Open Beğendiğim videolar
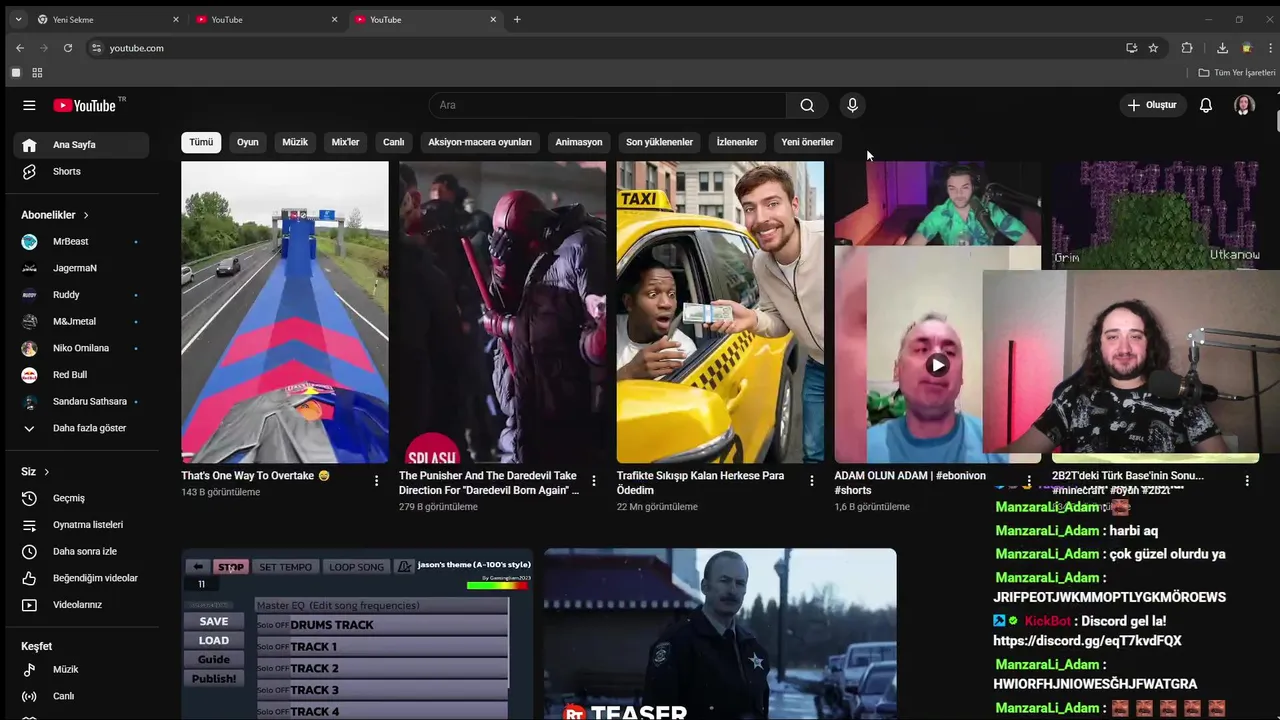1280x720 pixels. (x=81, y=578)
